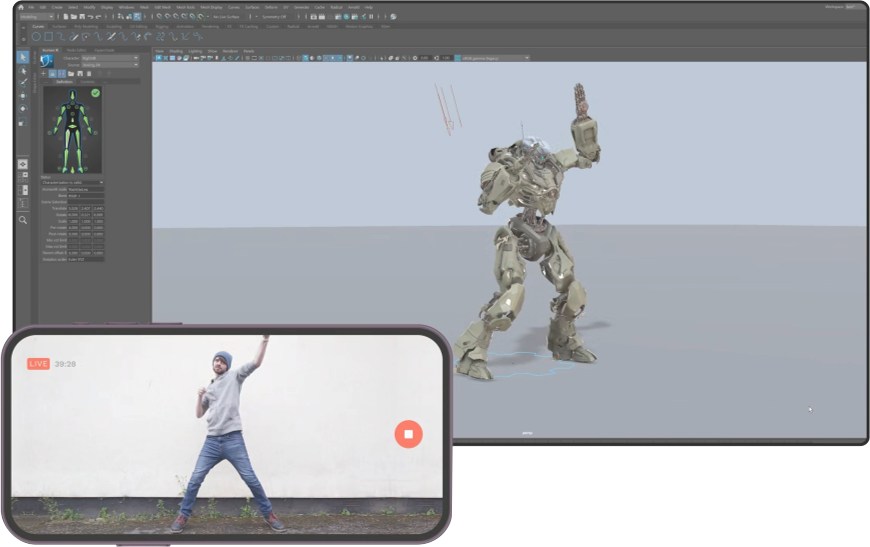Click the Lasso select tool
This screenshot has height=547, width=870.
point(23,71)
